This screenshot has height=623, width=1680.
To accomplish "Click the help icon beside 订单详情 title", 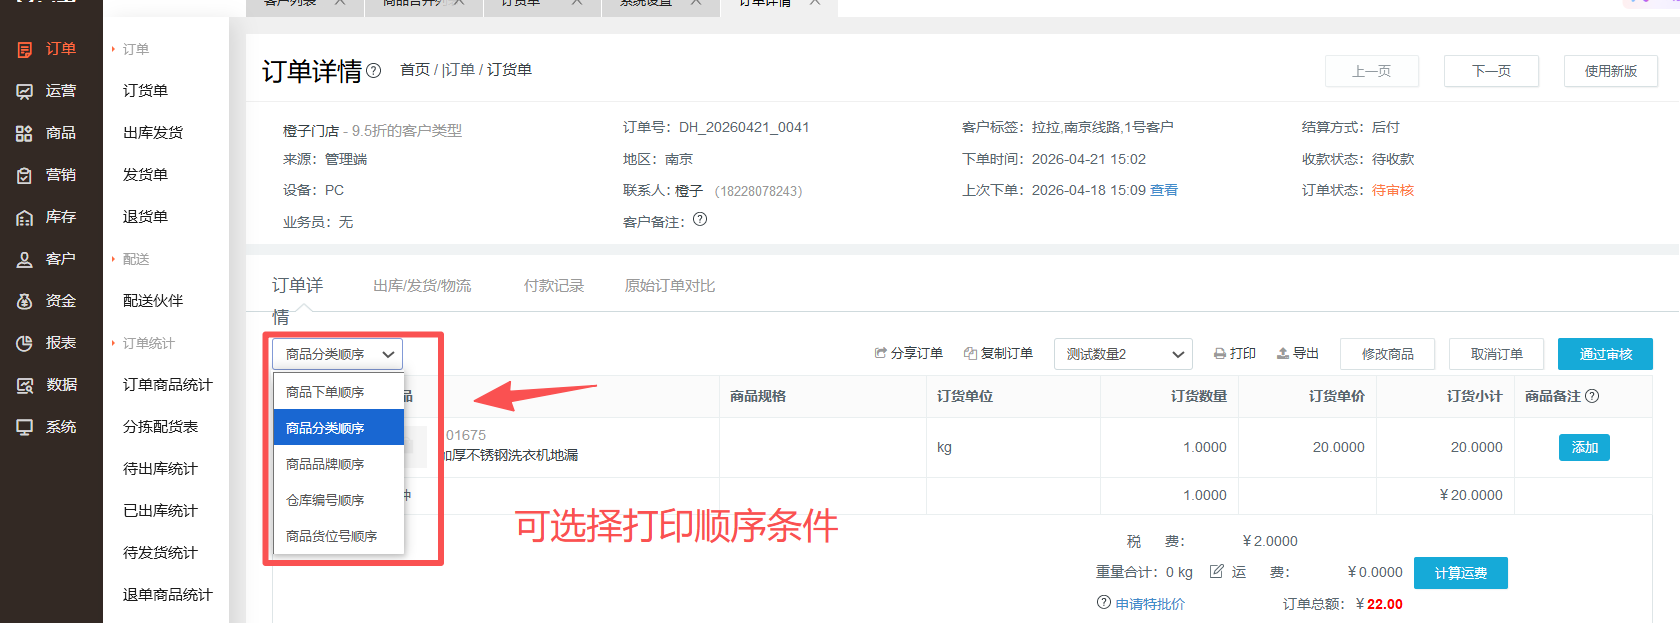I will click(x=374, y=71).
